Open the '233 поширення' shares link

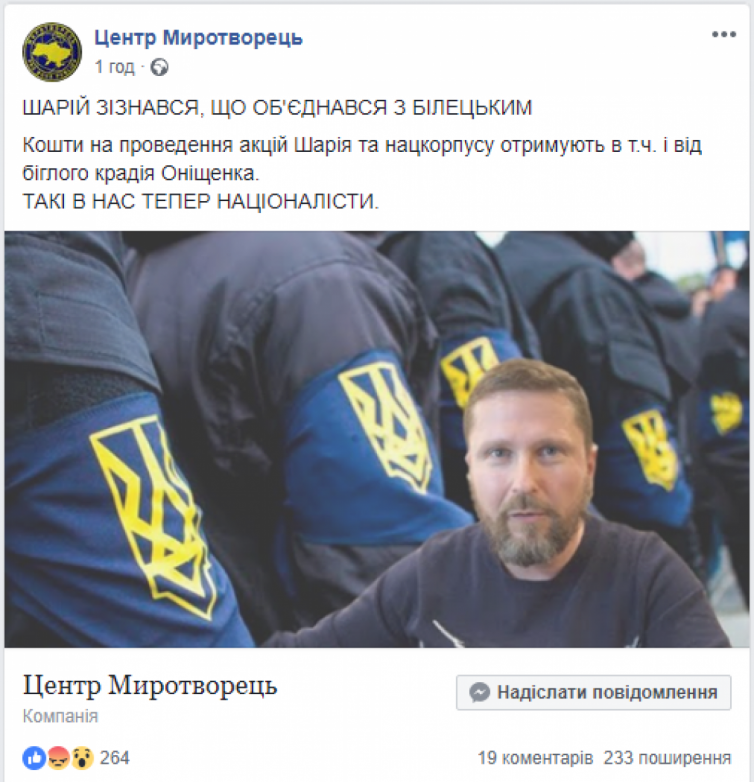(x=667, y=758)
